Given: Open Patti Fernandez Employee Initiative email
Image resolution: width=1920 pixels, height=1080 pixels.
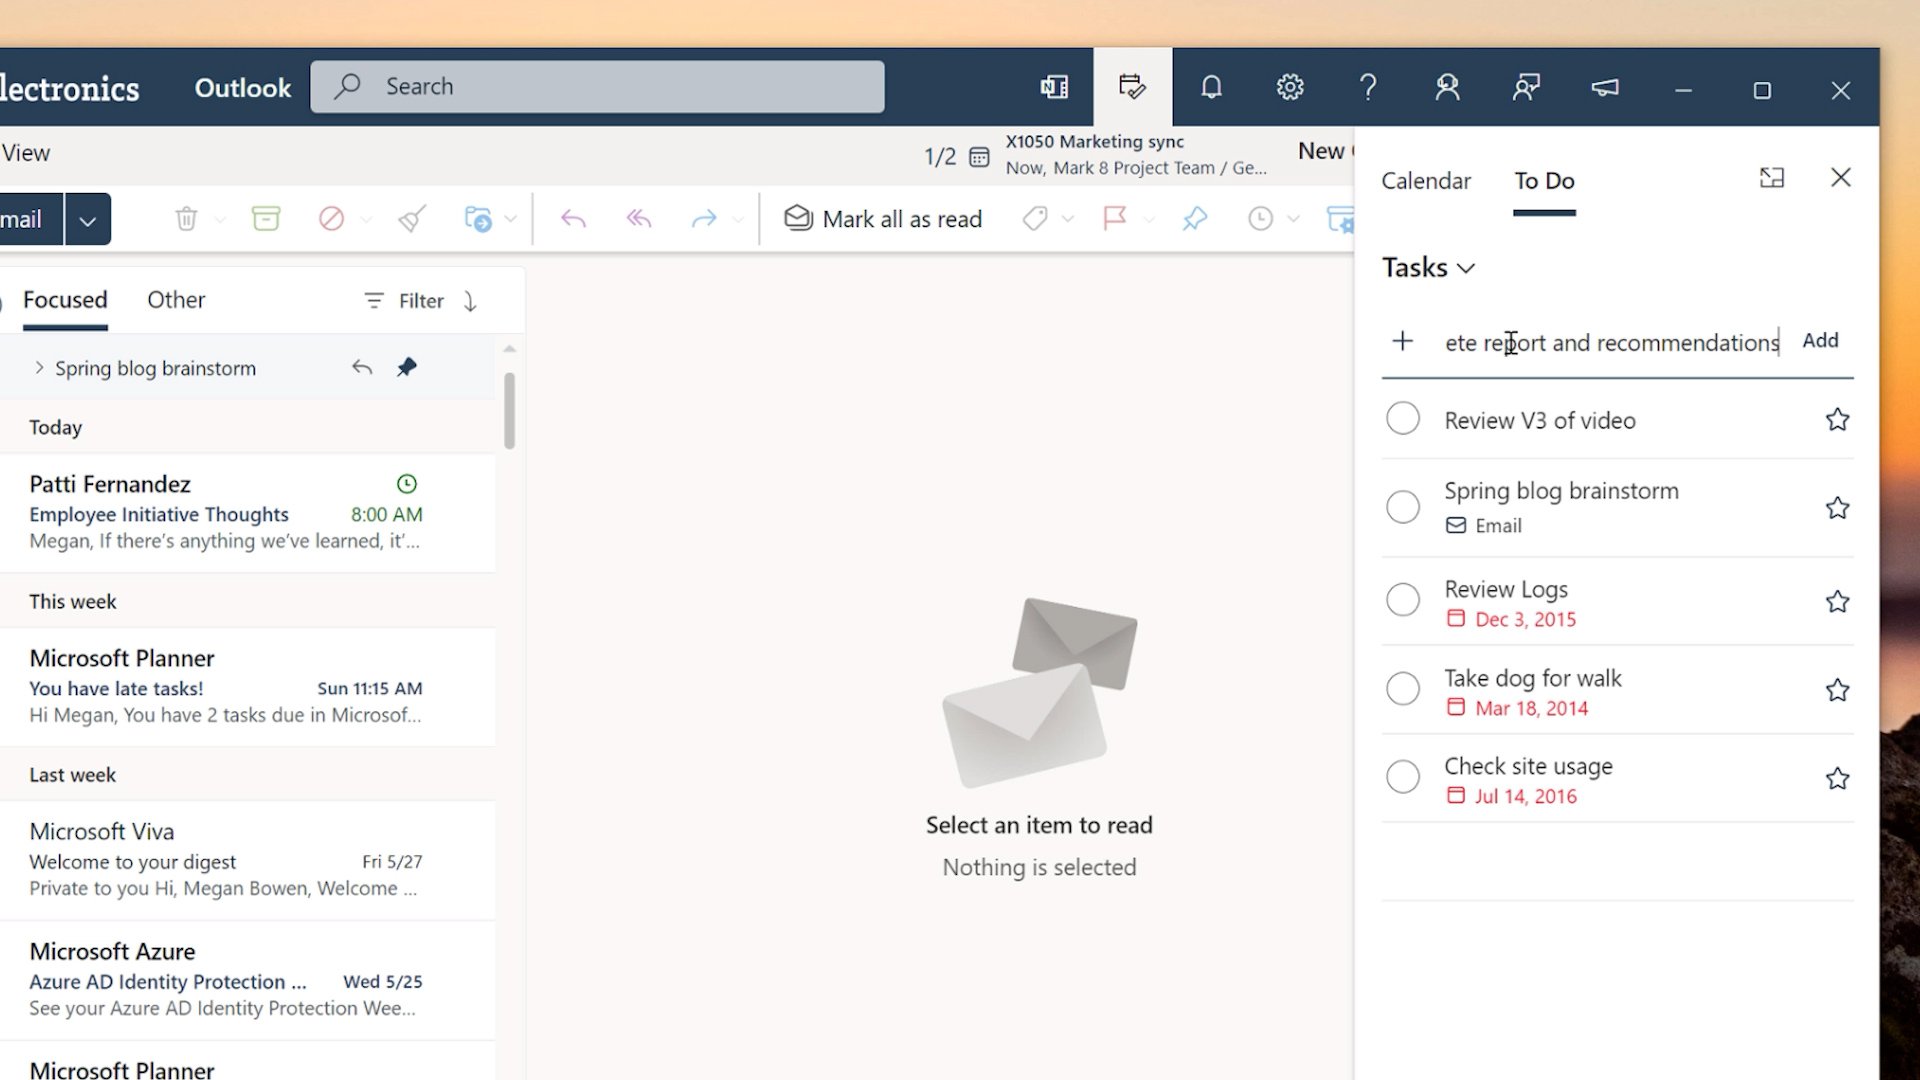Looking at the screenshot, I should 247,512.
